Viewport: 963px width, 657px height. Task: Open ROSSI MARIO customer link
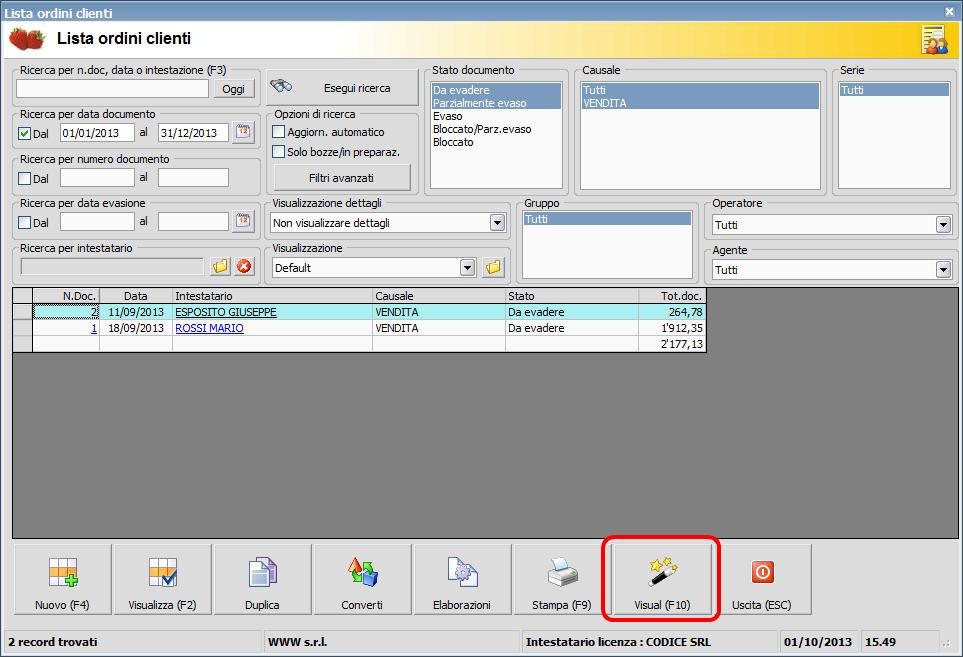[209, 328]
